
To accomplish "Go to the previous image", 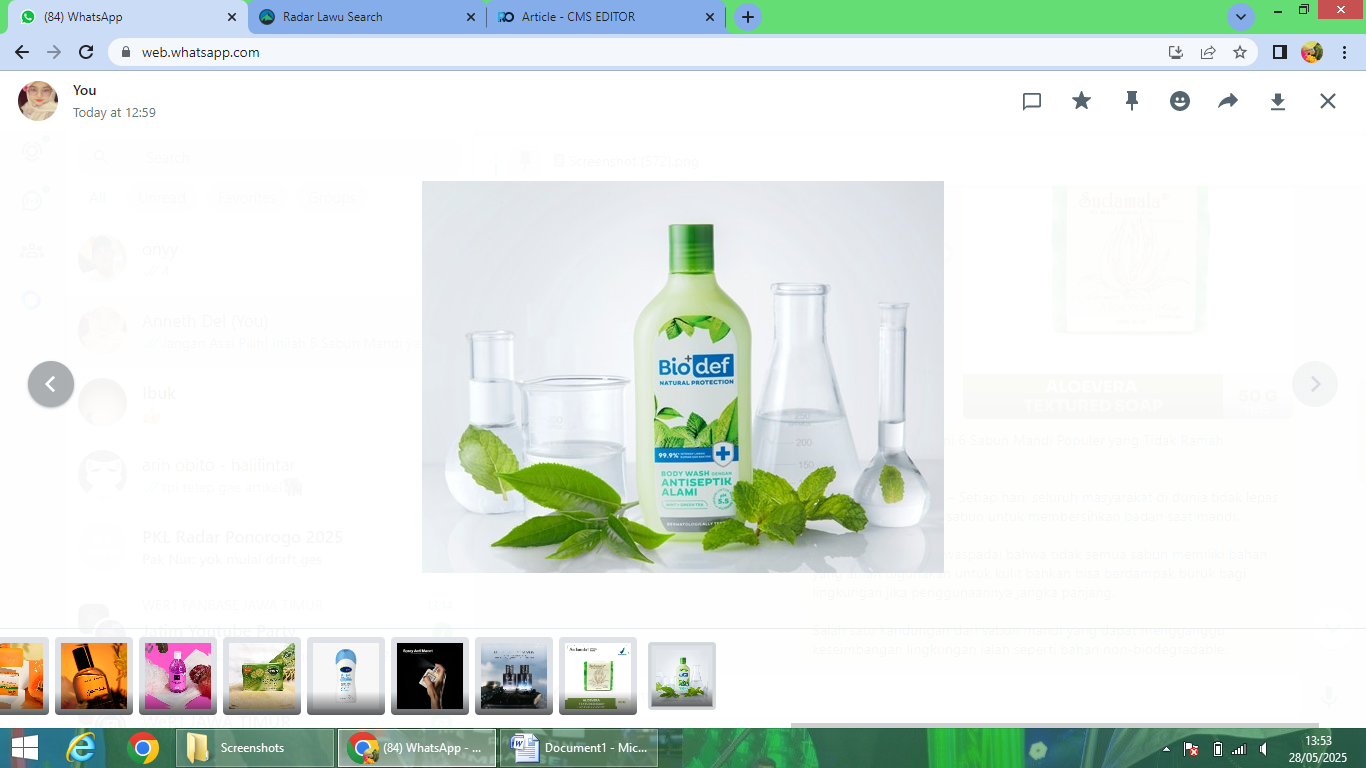I will click(51, 384).
